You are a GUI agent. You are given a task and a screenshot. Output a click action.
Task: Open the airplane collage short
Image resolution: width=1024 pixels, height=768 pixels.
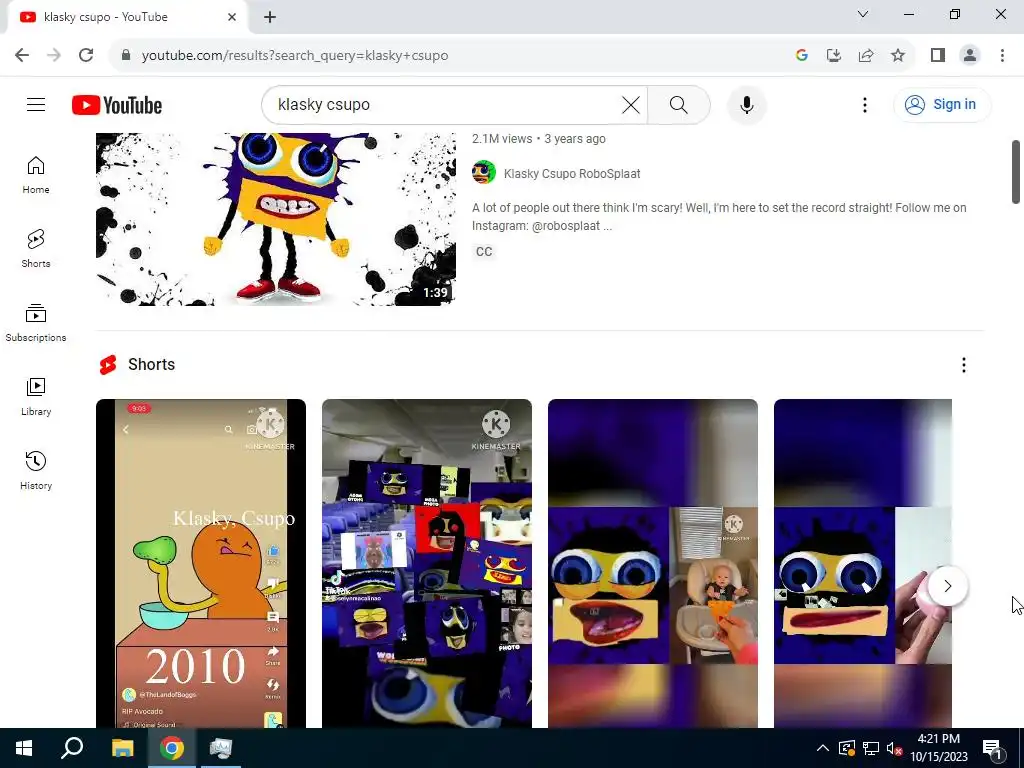pos(426,564)
